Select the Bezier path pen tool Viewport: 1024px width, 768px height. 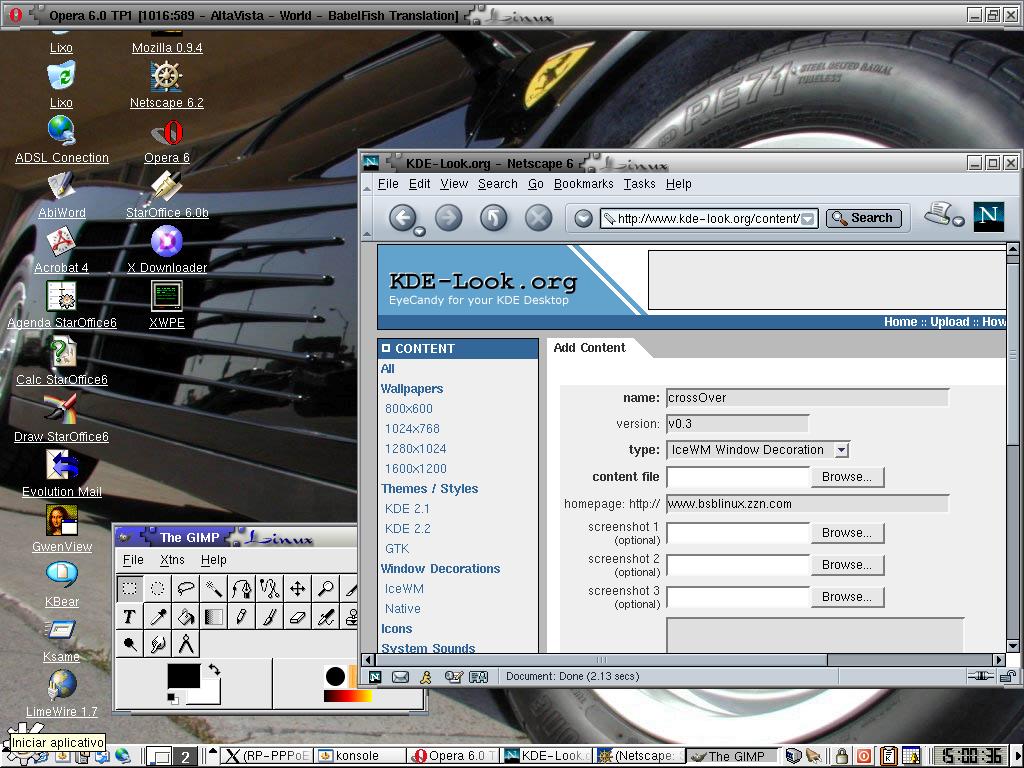coord(242,588)
